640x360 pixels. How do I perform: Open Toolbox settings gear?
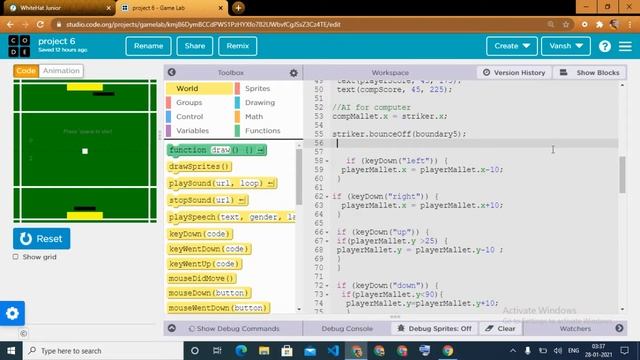coord(293,73)
